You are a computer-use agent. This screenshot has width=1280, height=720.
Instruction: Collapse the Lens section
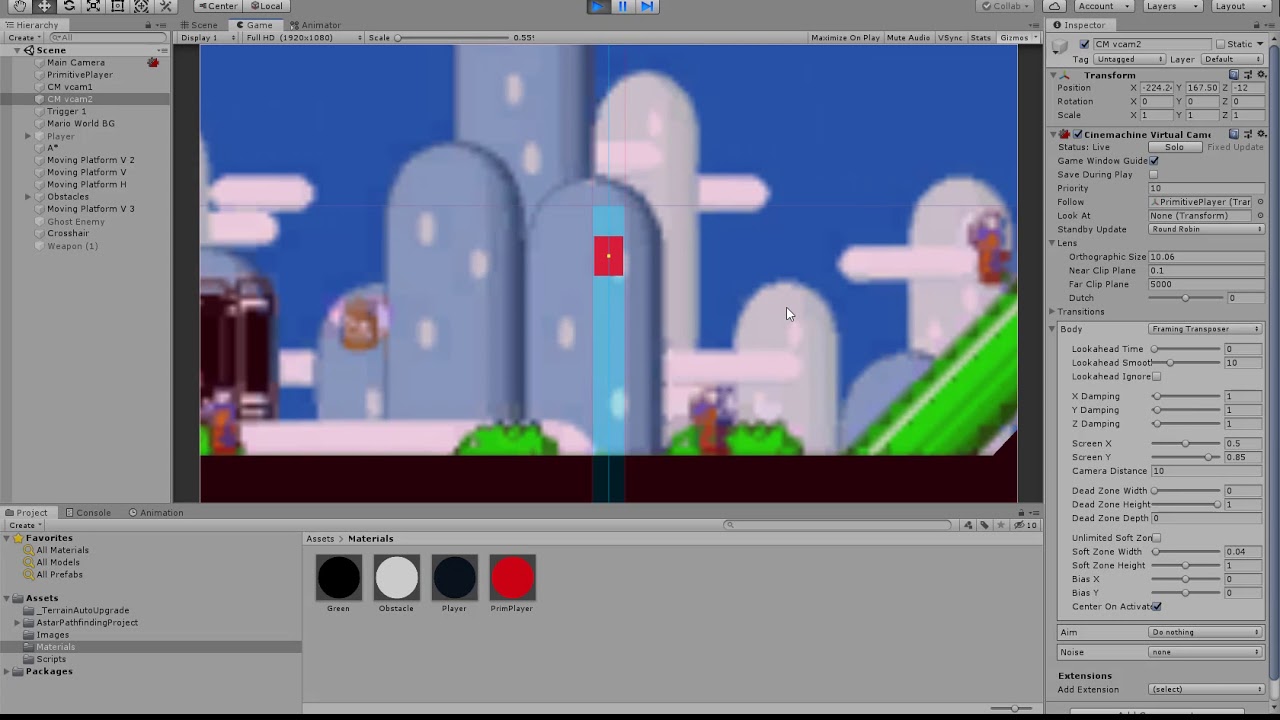[1053, 243]
